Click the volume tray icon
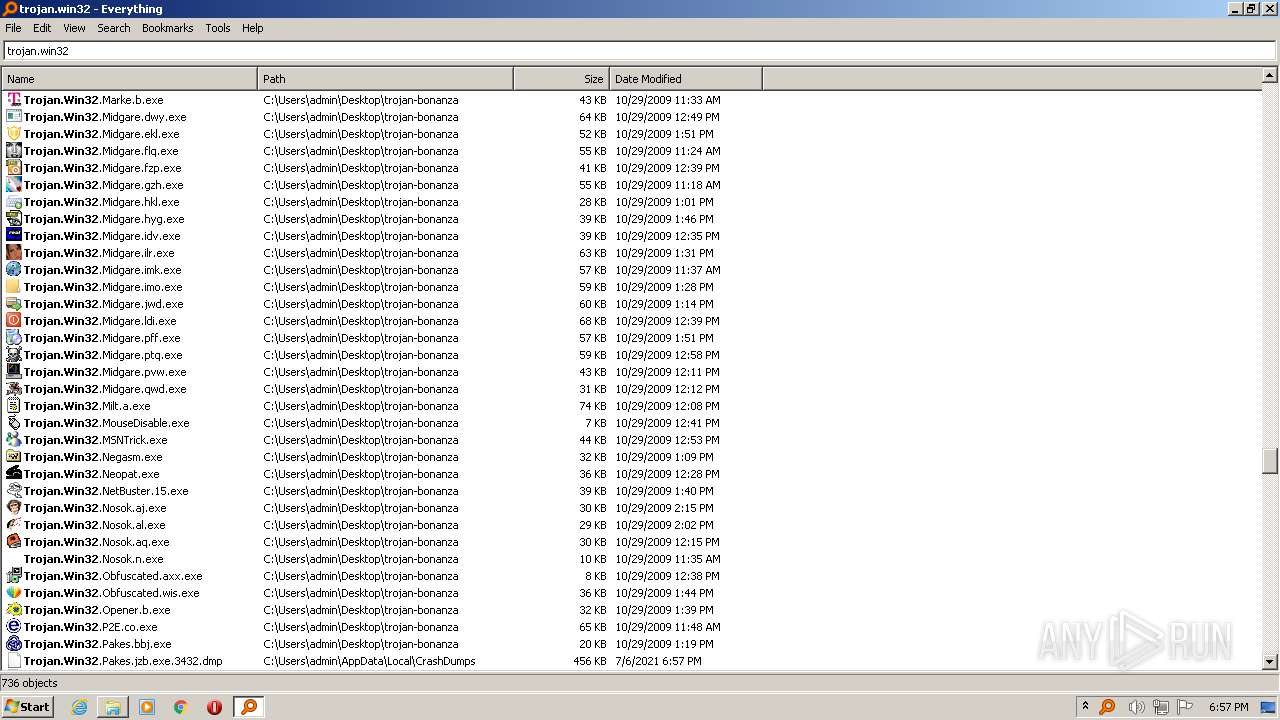 click(x=1136, y=707)
